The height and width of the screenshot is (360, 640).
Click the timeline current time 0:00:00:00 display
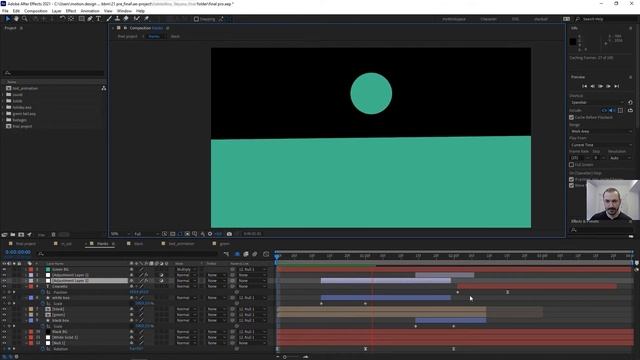[x=18, y=252]
